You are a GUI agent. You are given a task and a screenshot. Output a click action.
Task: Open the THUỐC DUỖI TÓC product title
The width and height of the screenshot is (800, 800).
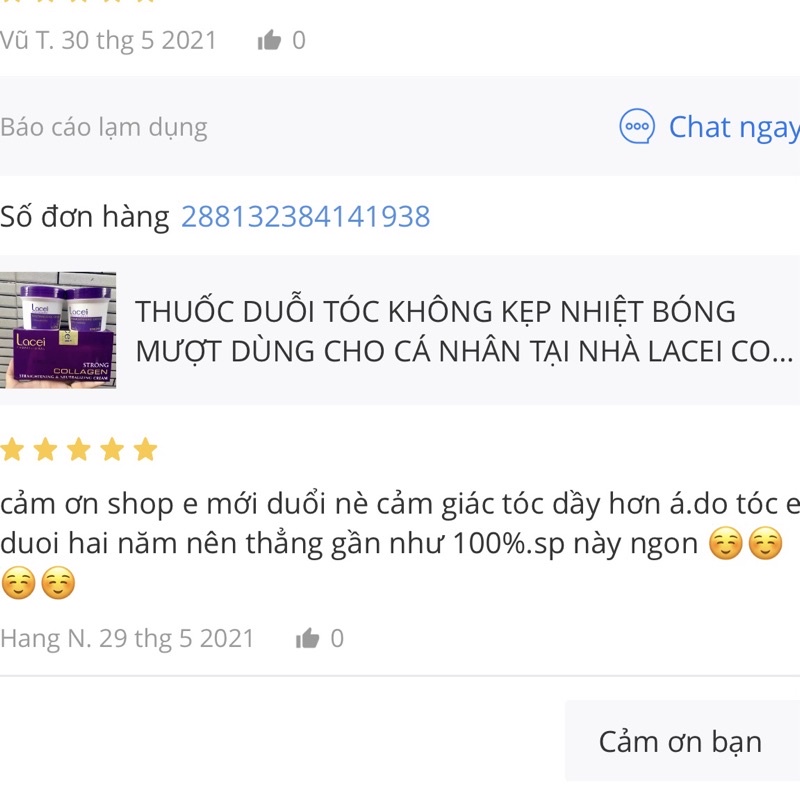(x=463, y=331)
